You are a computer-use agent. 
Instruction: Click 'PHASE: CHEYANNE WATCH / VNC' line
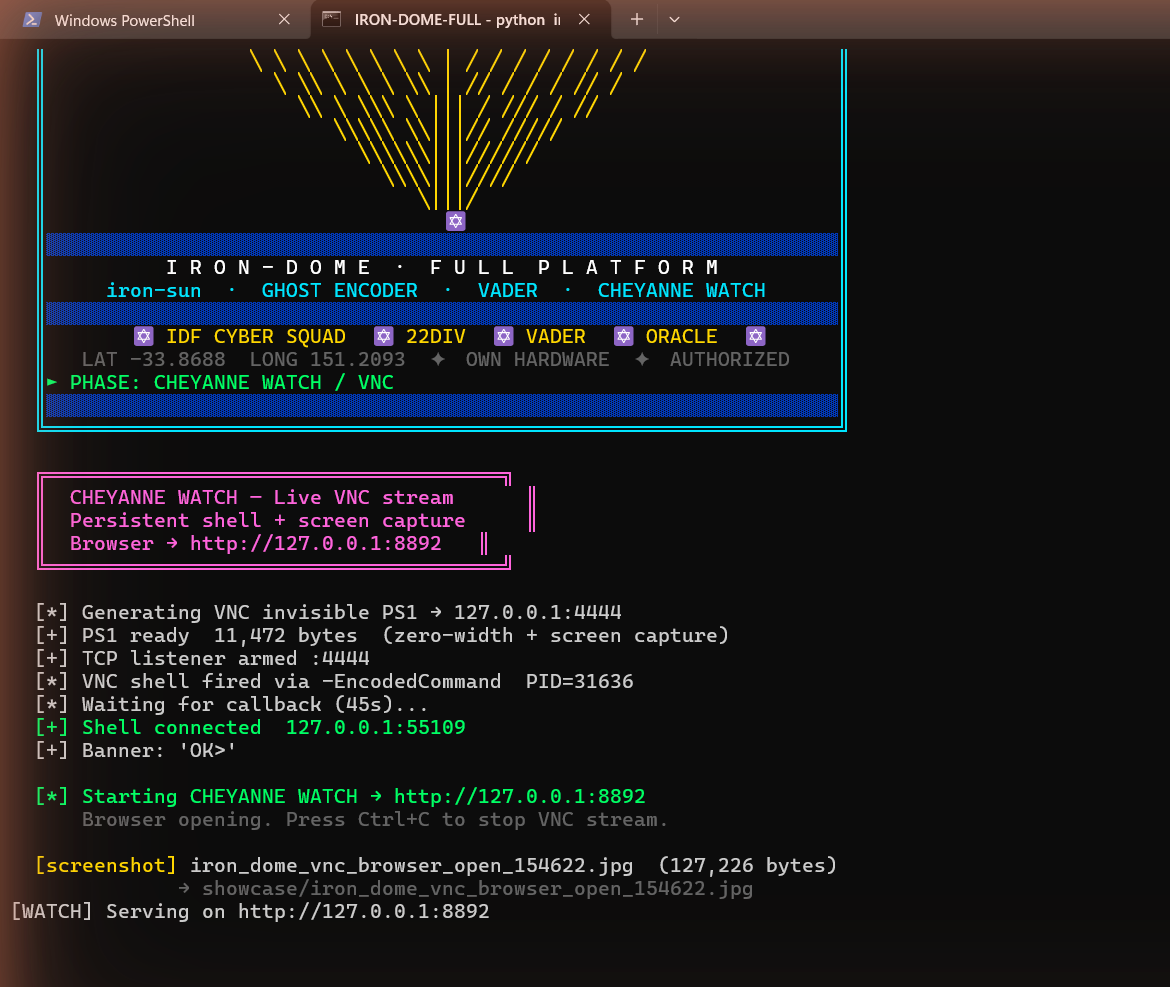(231, 383)
